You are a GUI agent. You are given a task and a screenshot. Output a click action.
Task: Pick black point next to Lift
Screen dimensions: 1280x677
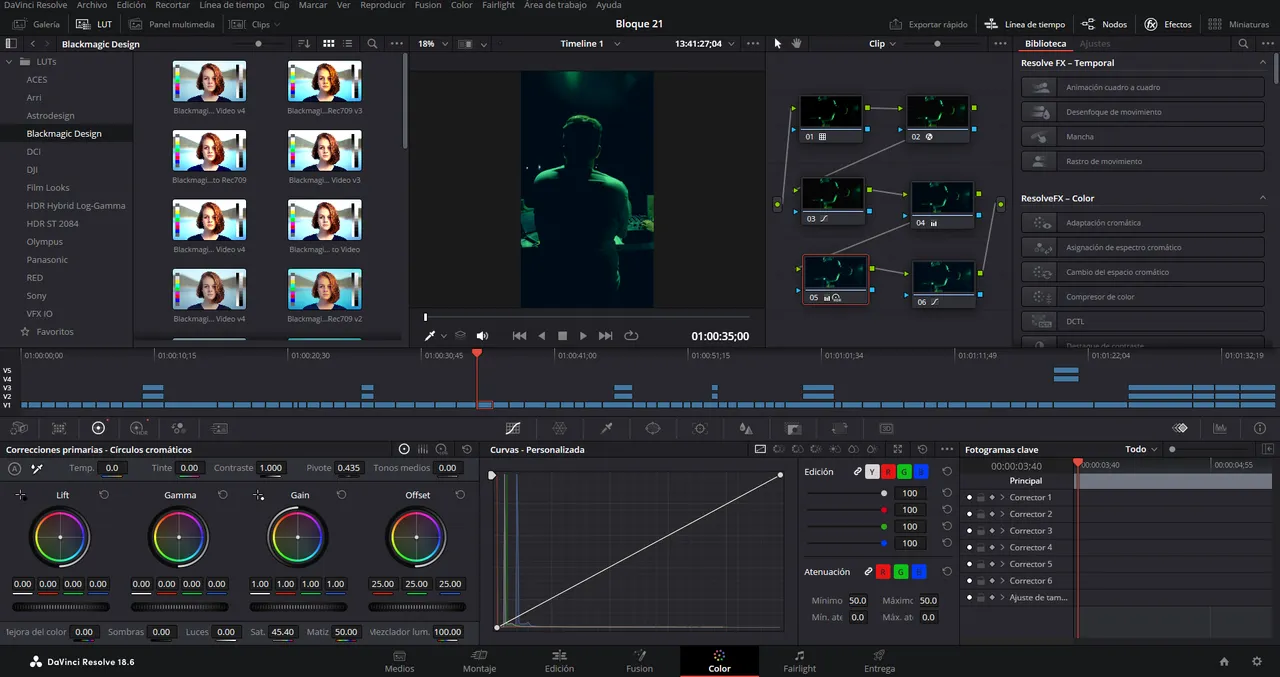tap(21, 495)
